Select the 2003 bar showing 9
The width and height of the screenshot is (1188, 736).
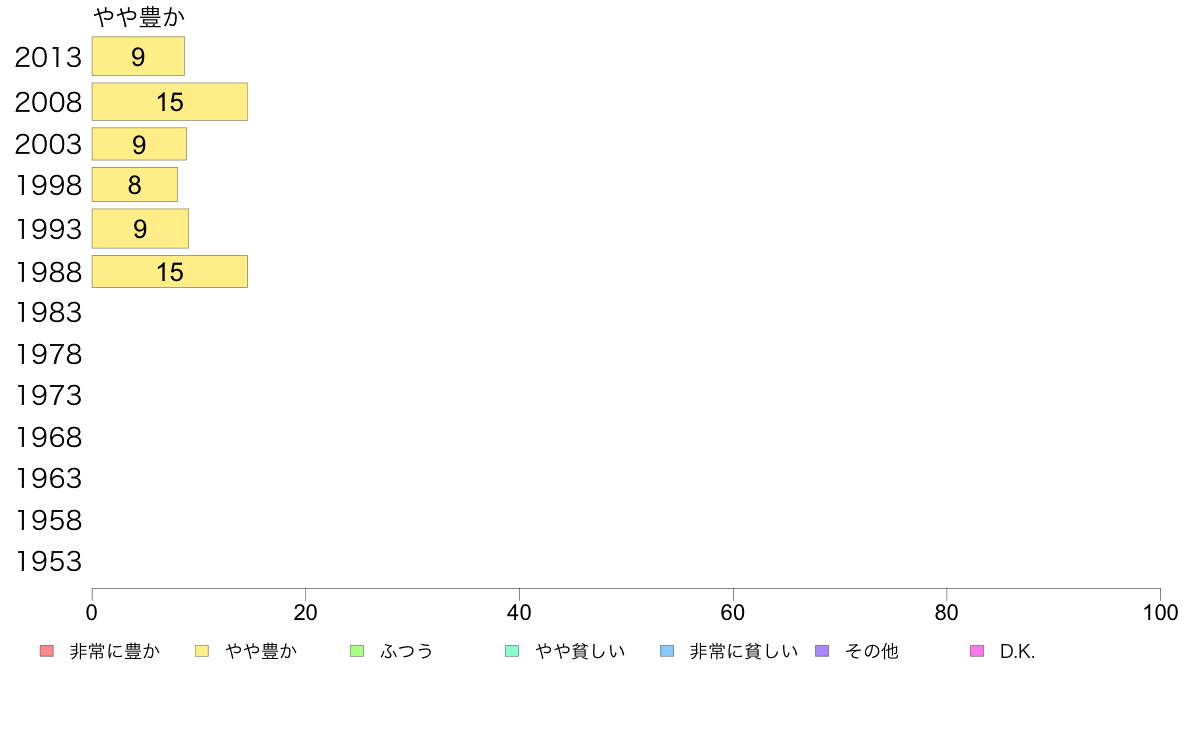coord(139,144)
